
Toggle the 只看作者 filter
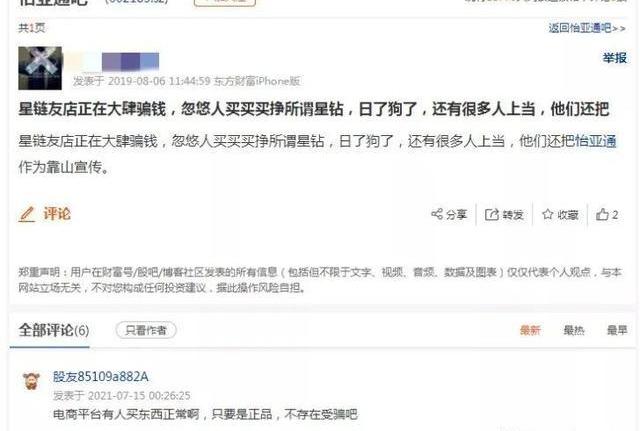[x=146, y=330]
